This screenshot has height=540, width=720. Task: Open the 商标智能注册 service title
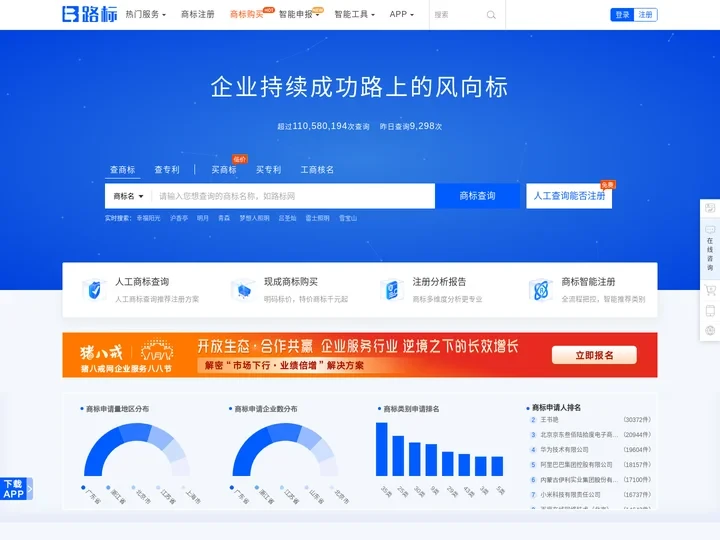[x=588, y=281]
